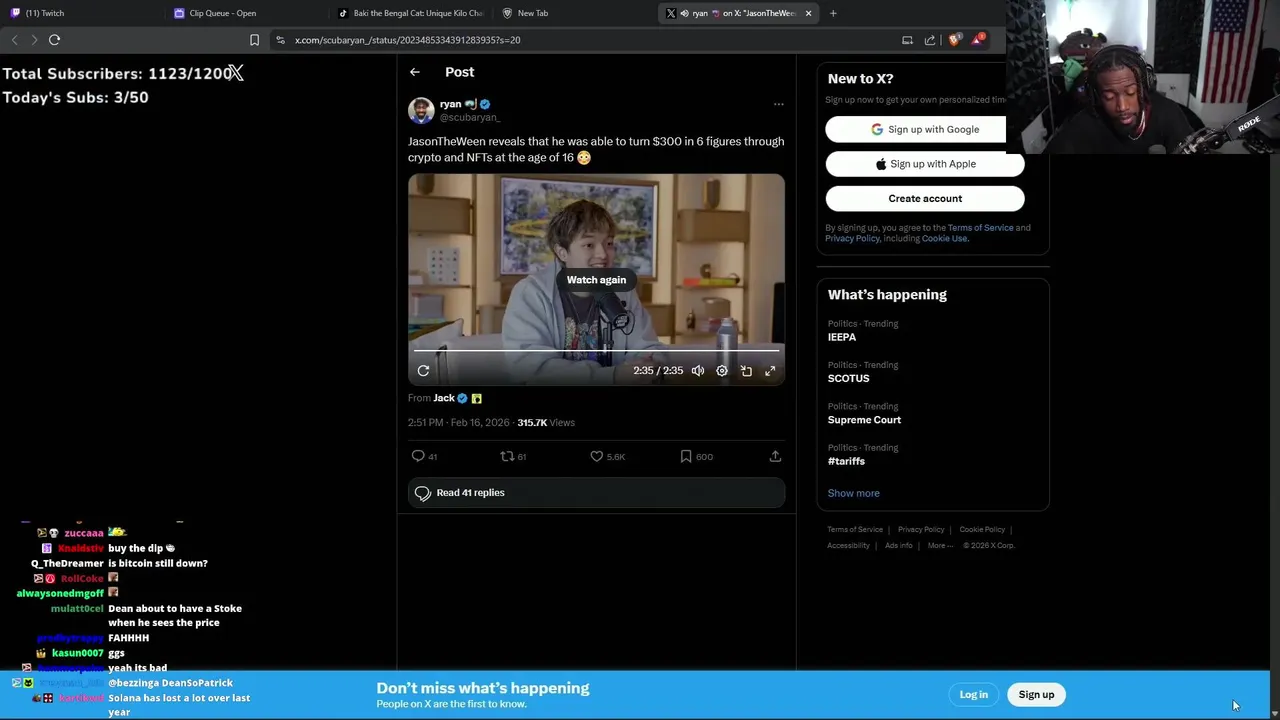The height and width of the screenshot is (720, 1280).
Task: Share the post with the upload icon
Action: pos(775,456)
